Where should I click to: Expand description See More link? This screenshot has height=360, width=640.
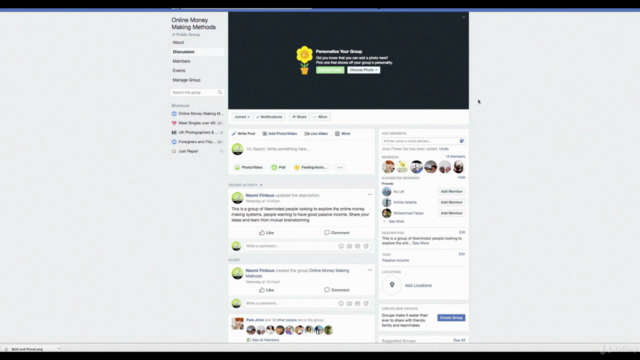click(x=420, y=243)
